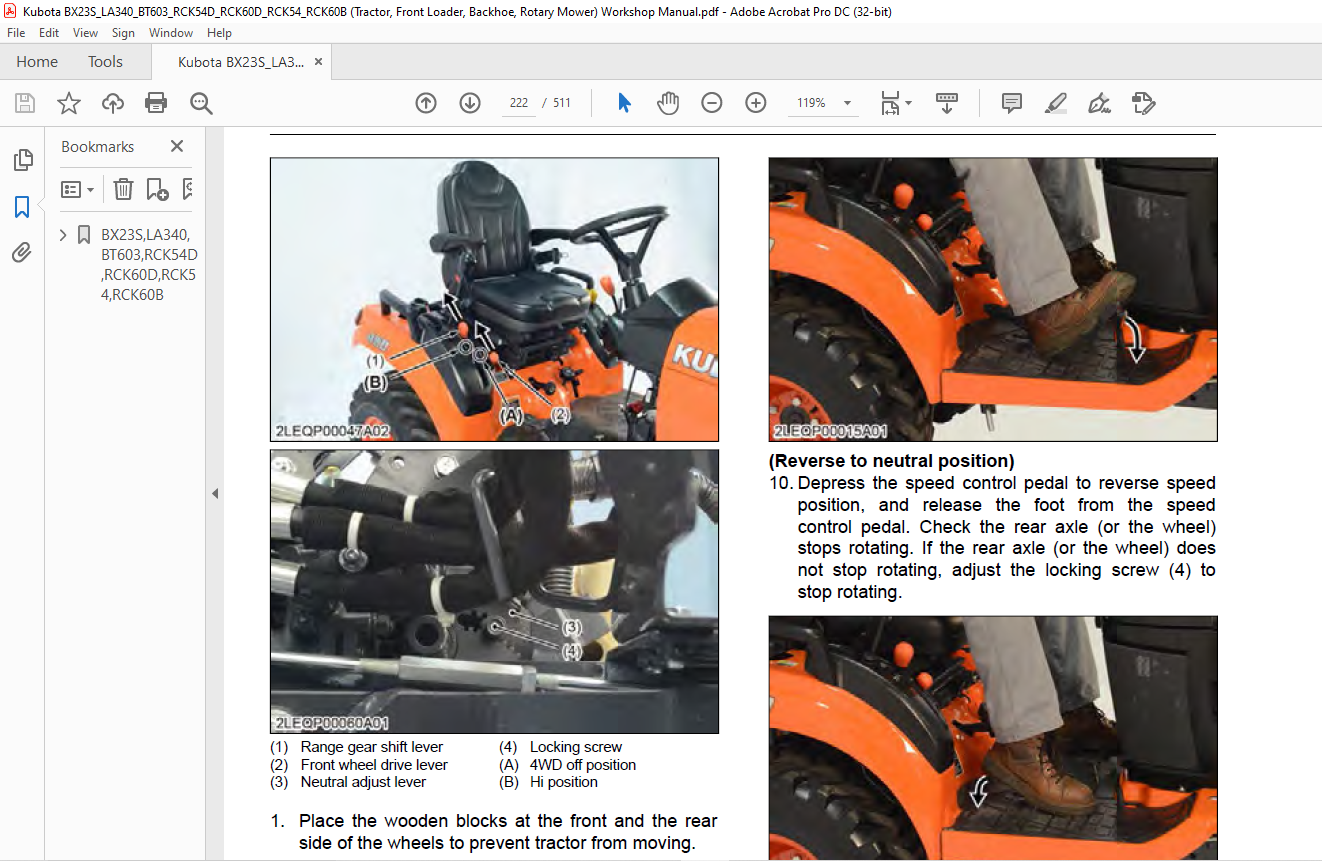Open the Attachments paperclip panel
This screenshot has height=861, width=1322.
[22, 253]
